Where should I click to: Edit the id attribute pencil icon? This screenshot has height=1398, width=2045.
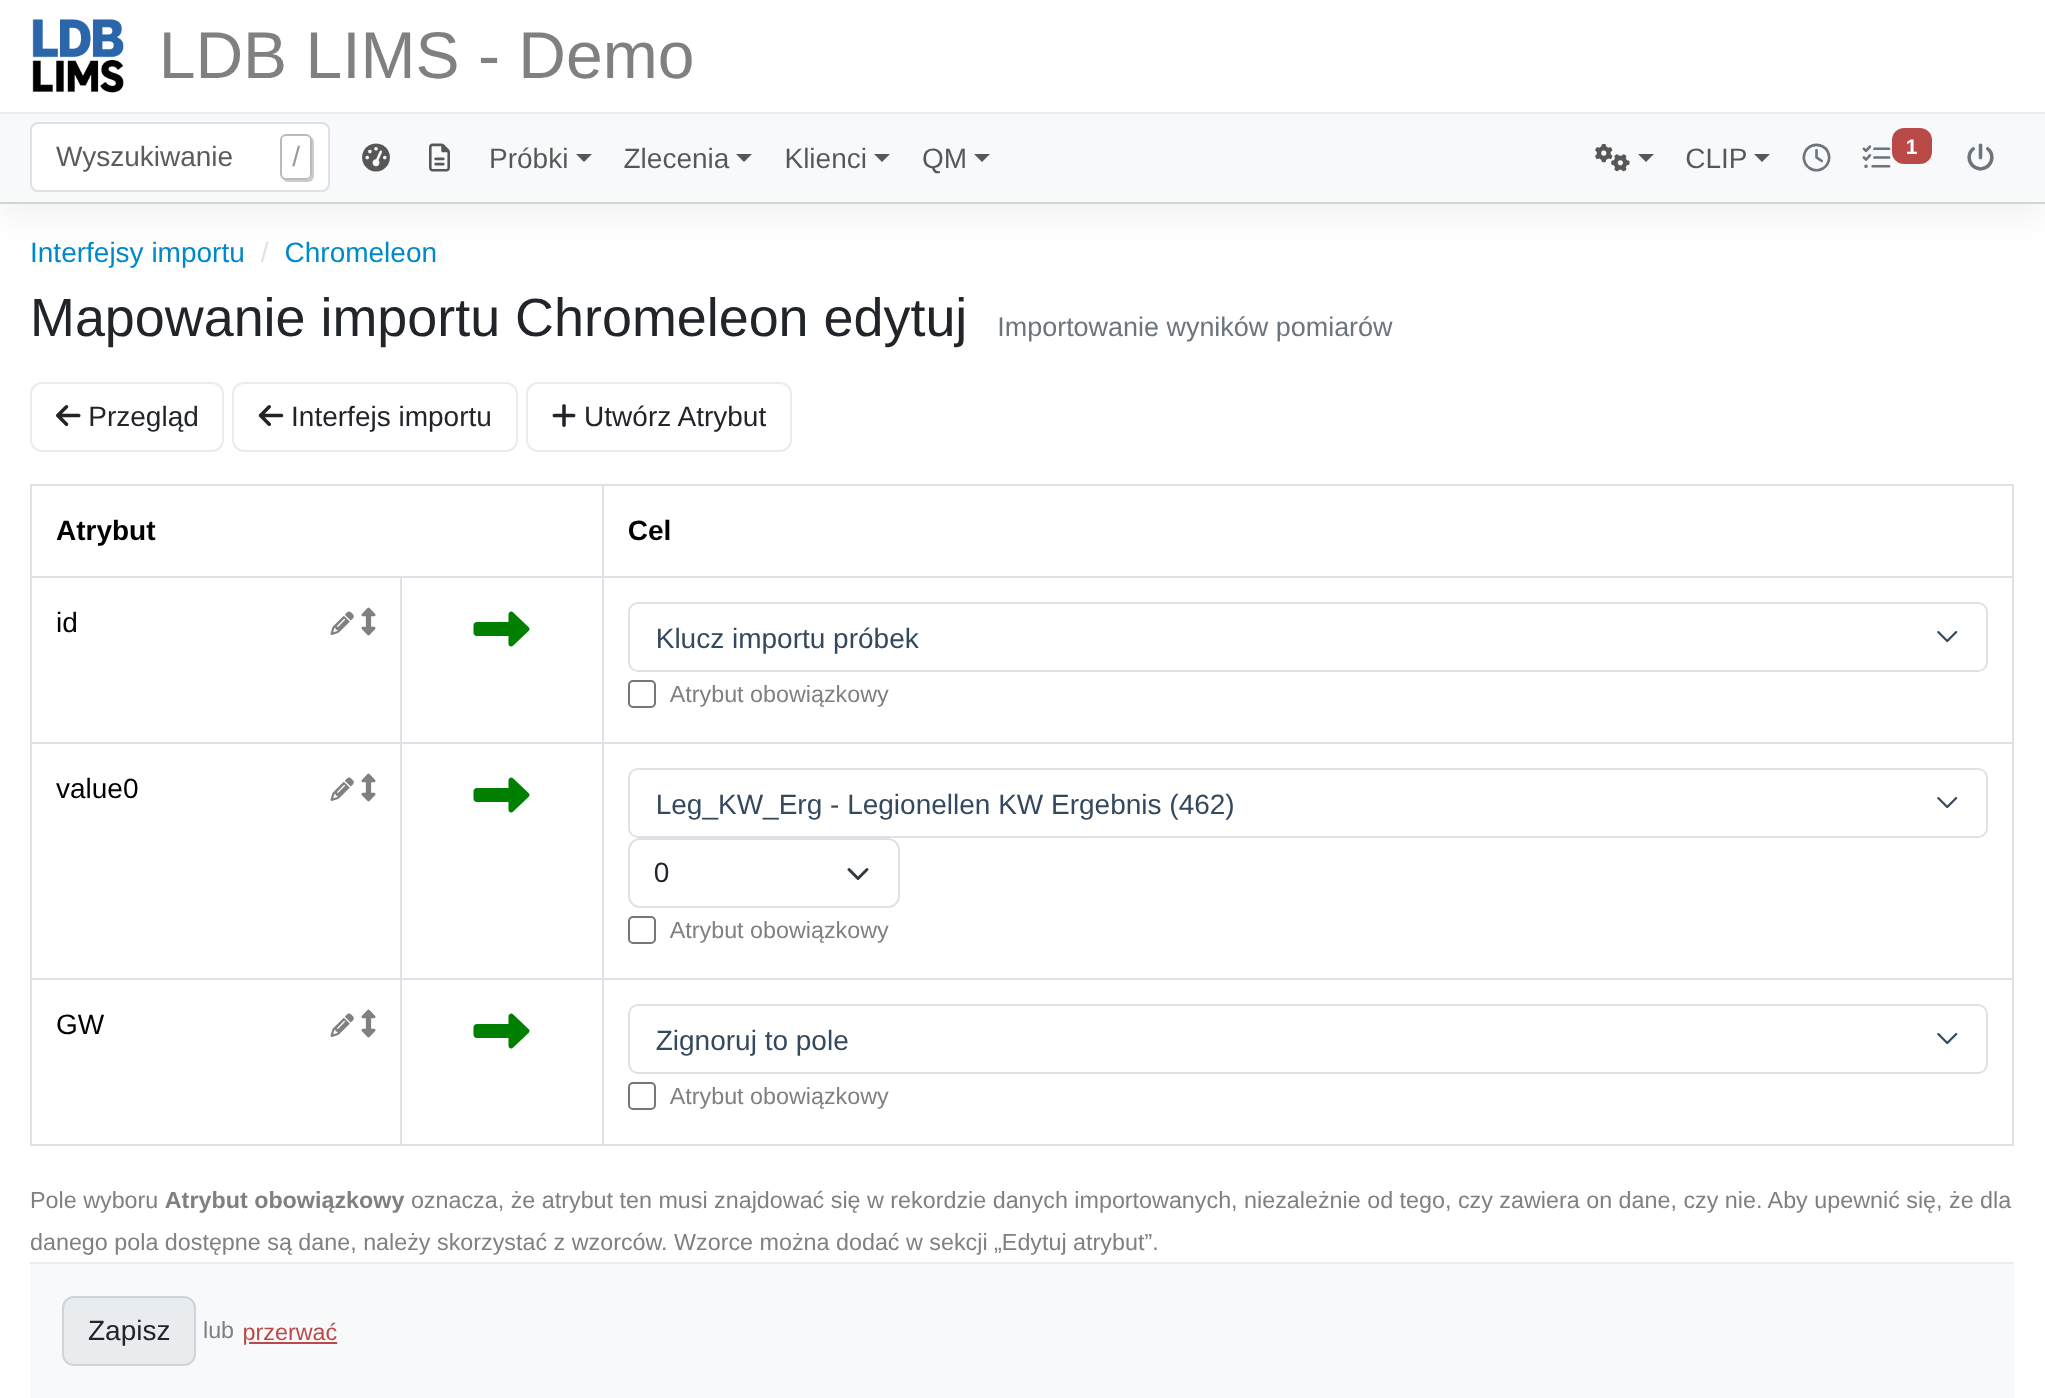tap(342, 623)
